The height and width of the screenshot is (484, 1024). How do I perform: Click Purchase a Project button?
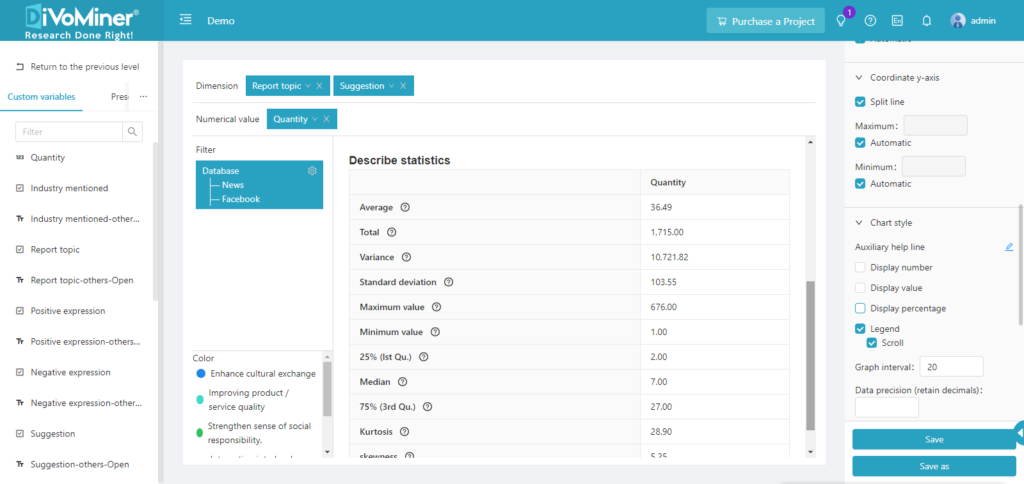pos(765,21)
